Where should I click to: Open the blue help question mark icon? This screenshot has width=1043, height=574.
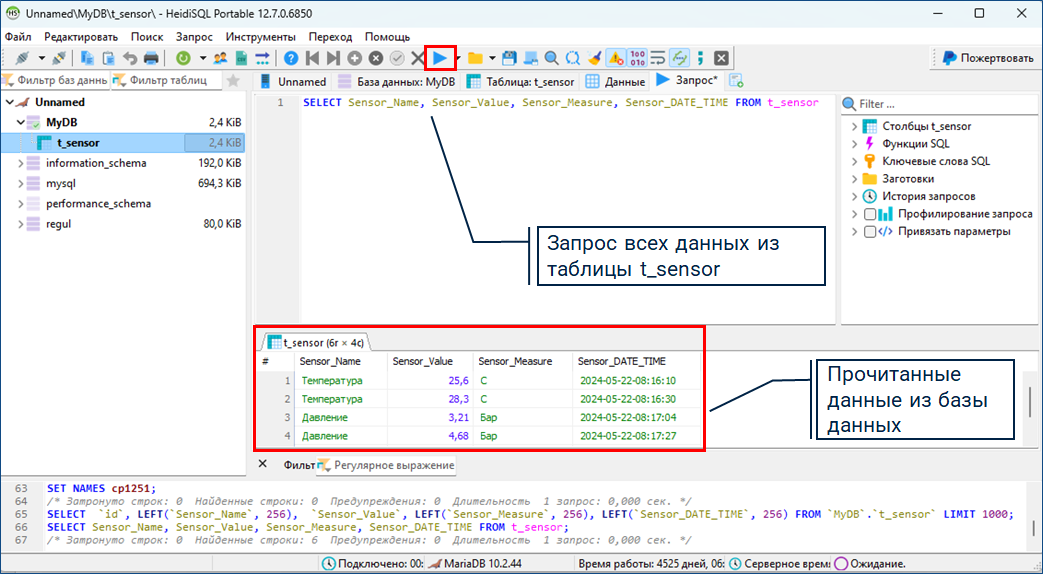pos(291,58)
